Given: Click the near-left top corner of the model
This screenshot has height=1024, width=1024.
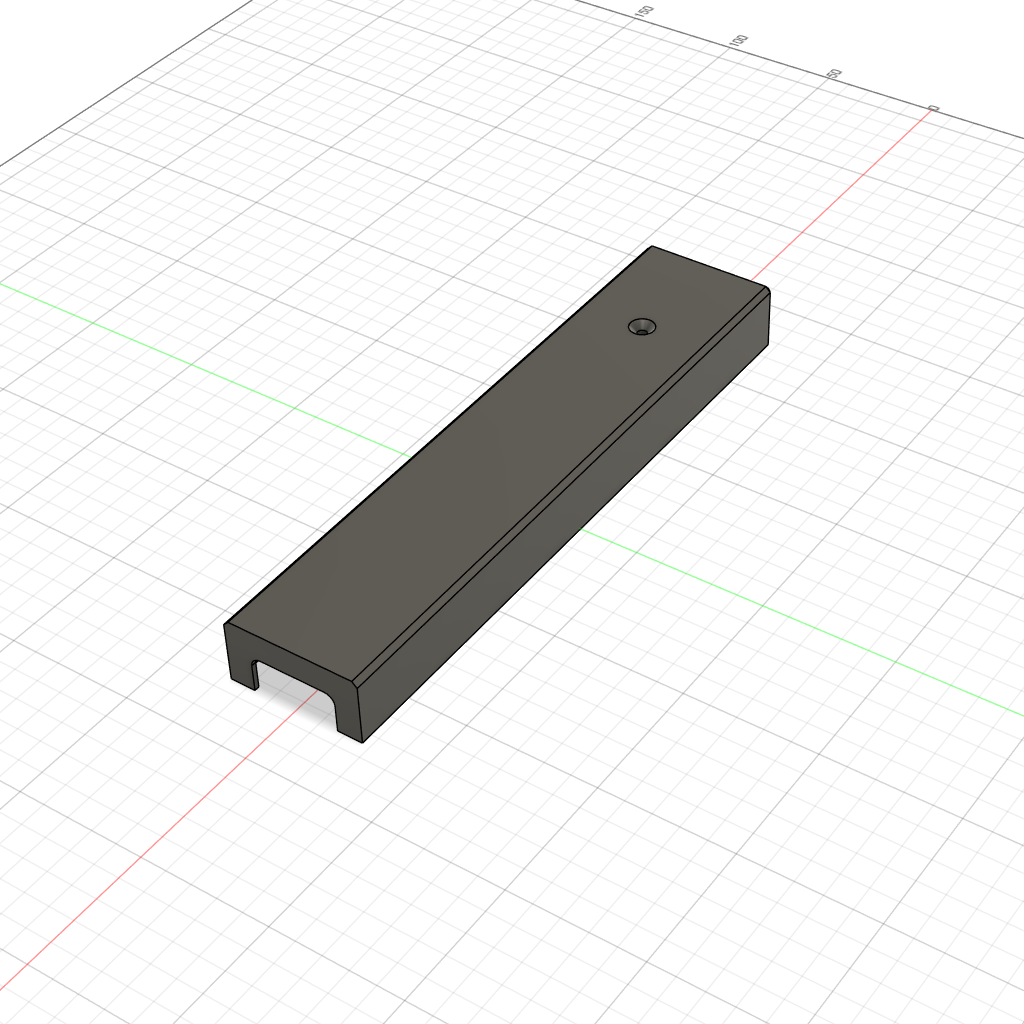Looking at the screenshot, I should point(224,625).
